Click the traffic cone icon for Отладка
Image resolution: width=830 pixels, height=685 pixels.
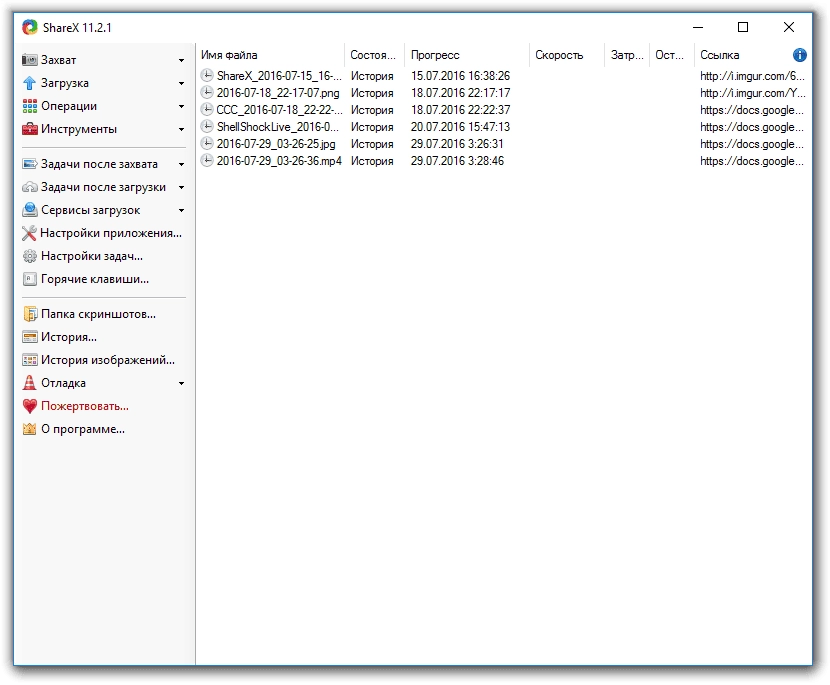click(x=30, y=383)
